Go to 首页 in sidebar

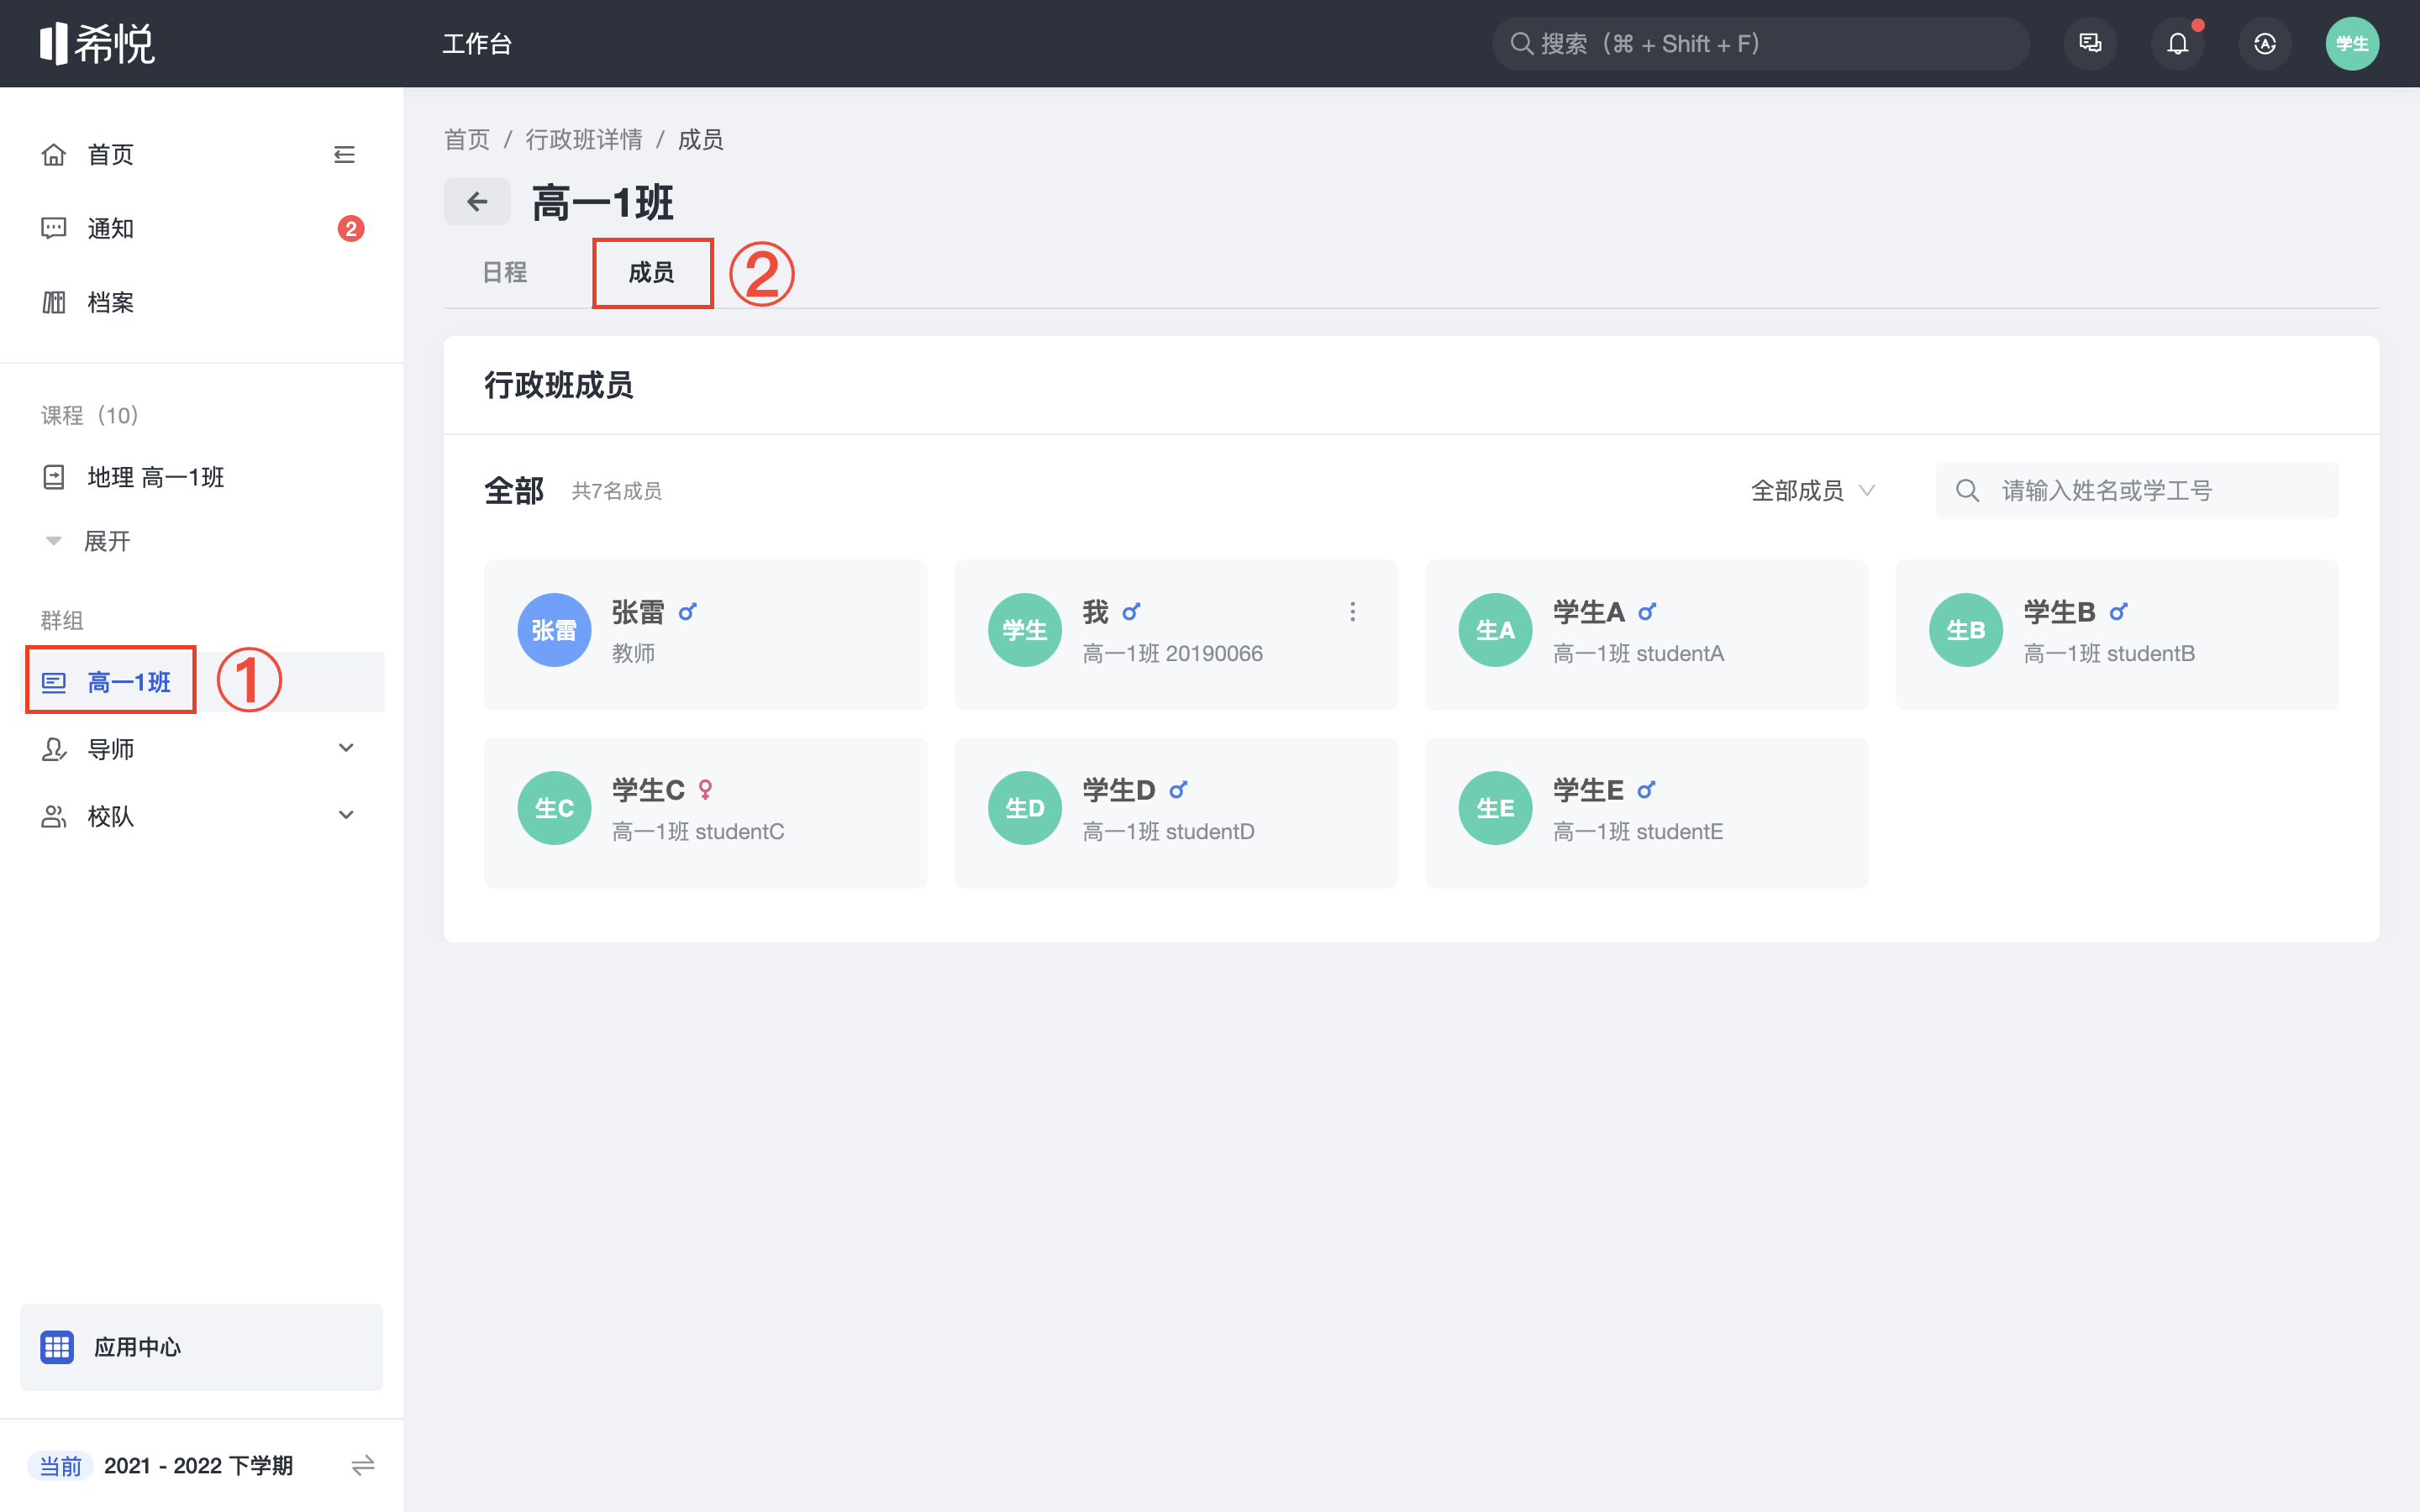pos(110,154)
